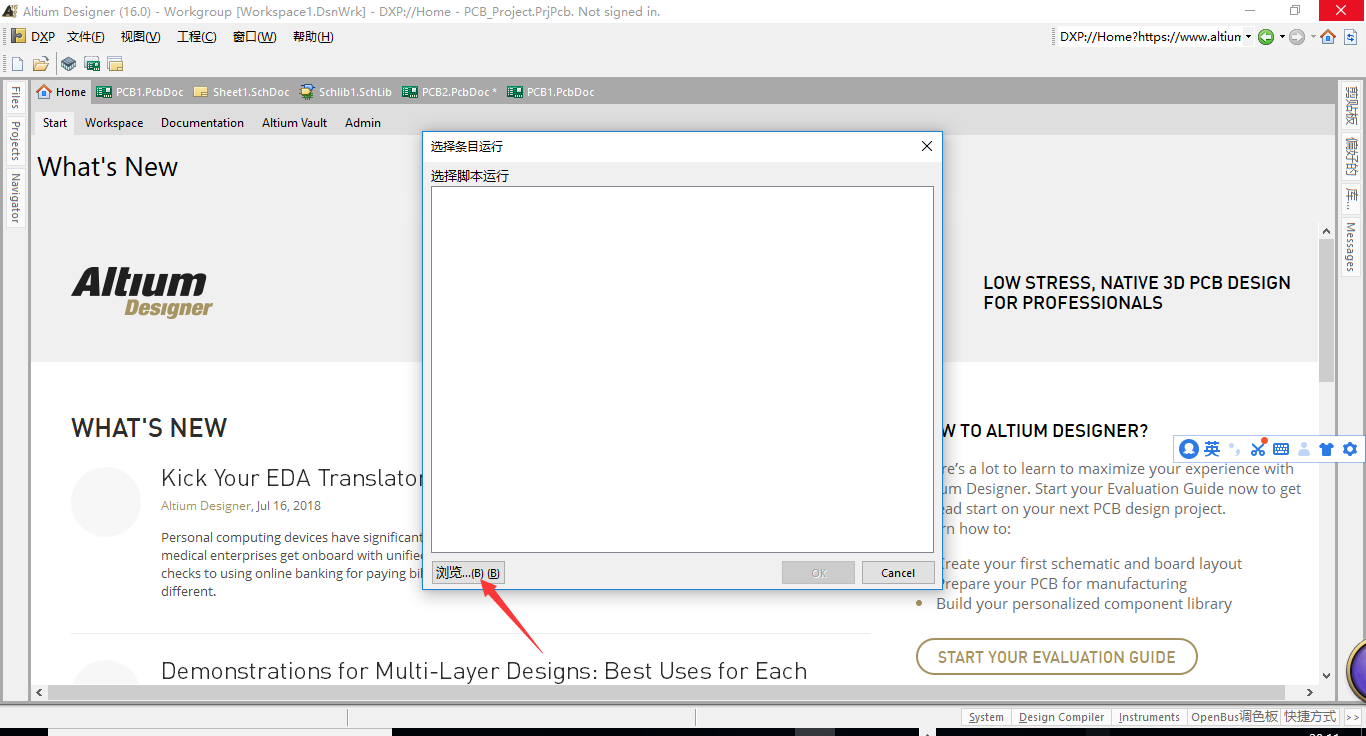Open the 窗口(W) menu
1366x736 pixels.
click(254, 37)
